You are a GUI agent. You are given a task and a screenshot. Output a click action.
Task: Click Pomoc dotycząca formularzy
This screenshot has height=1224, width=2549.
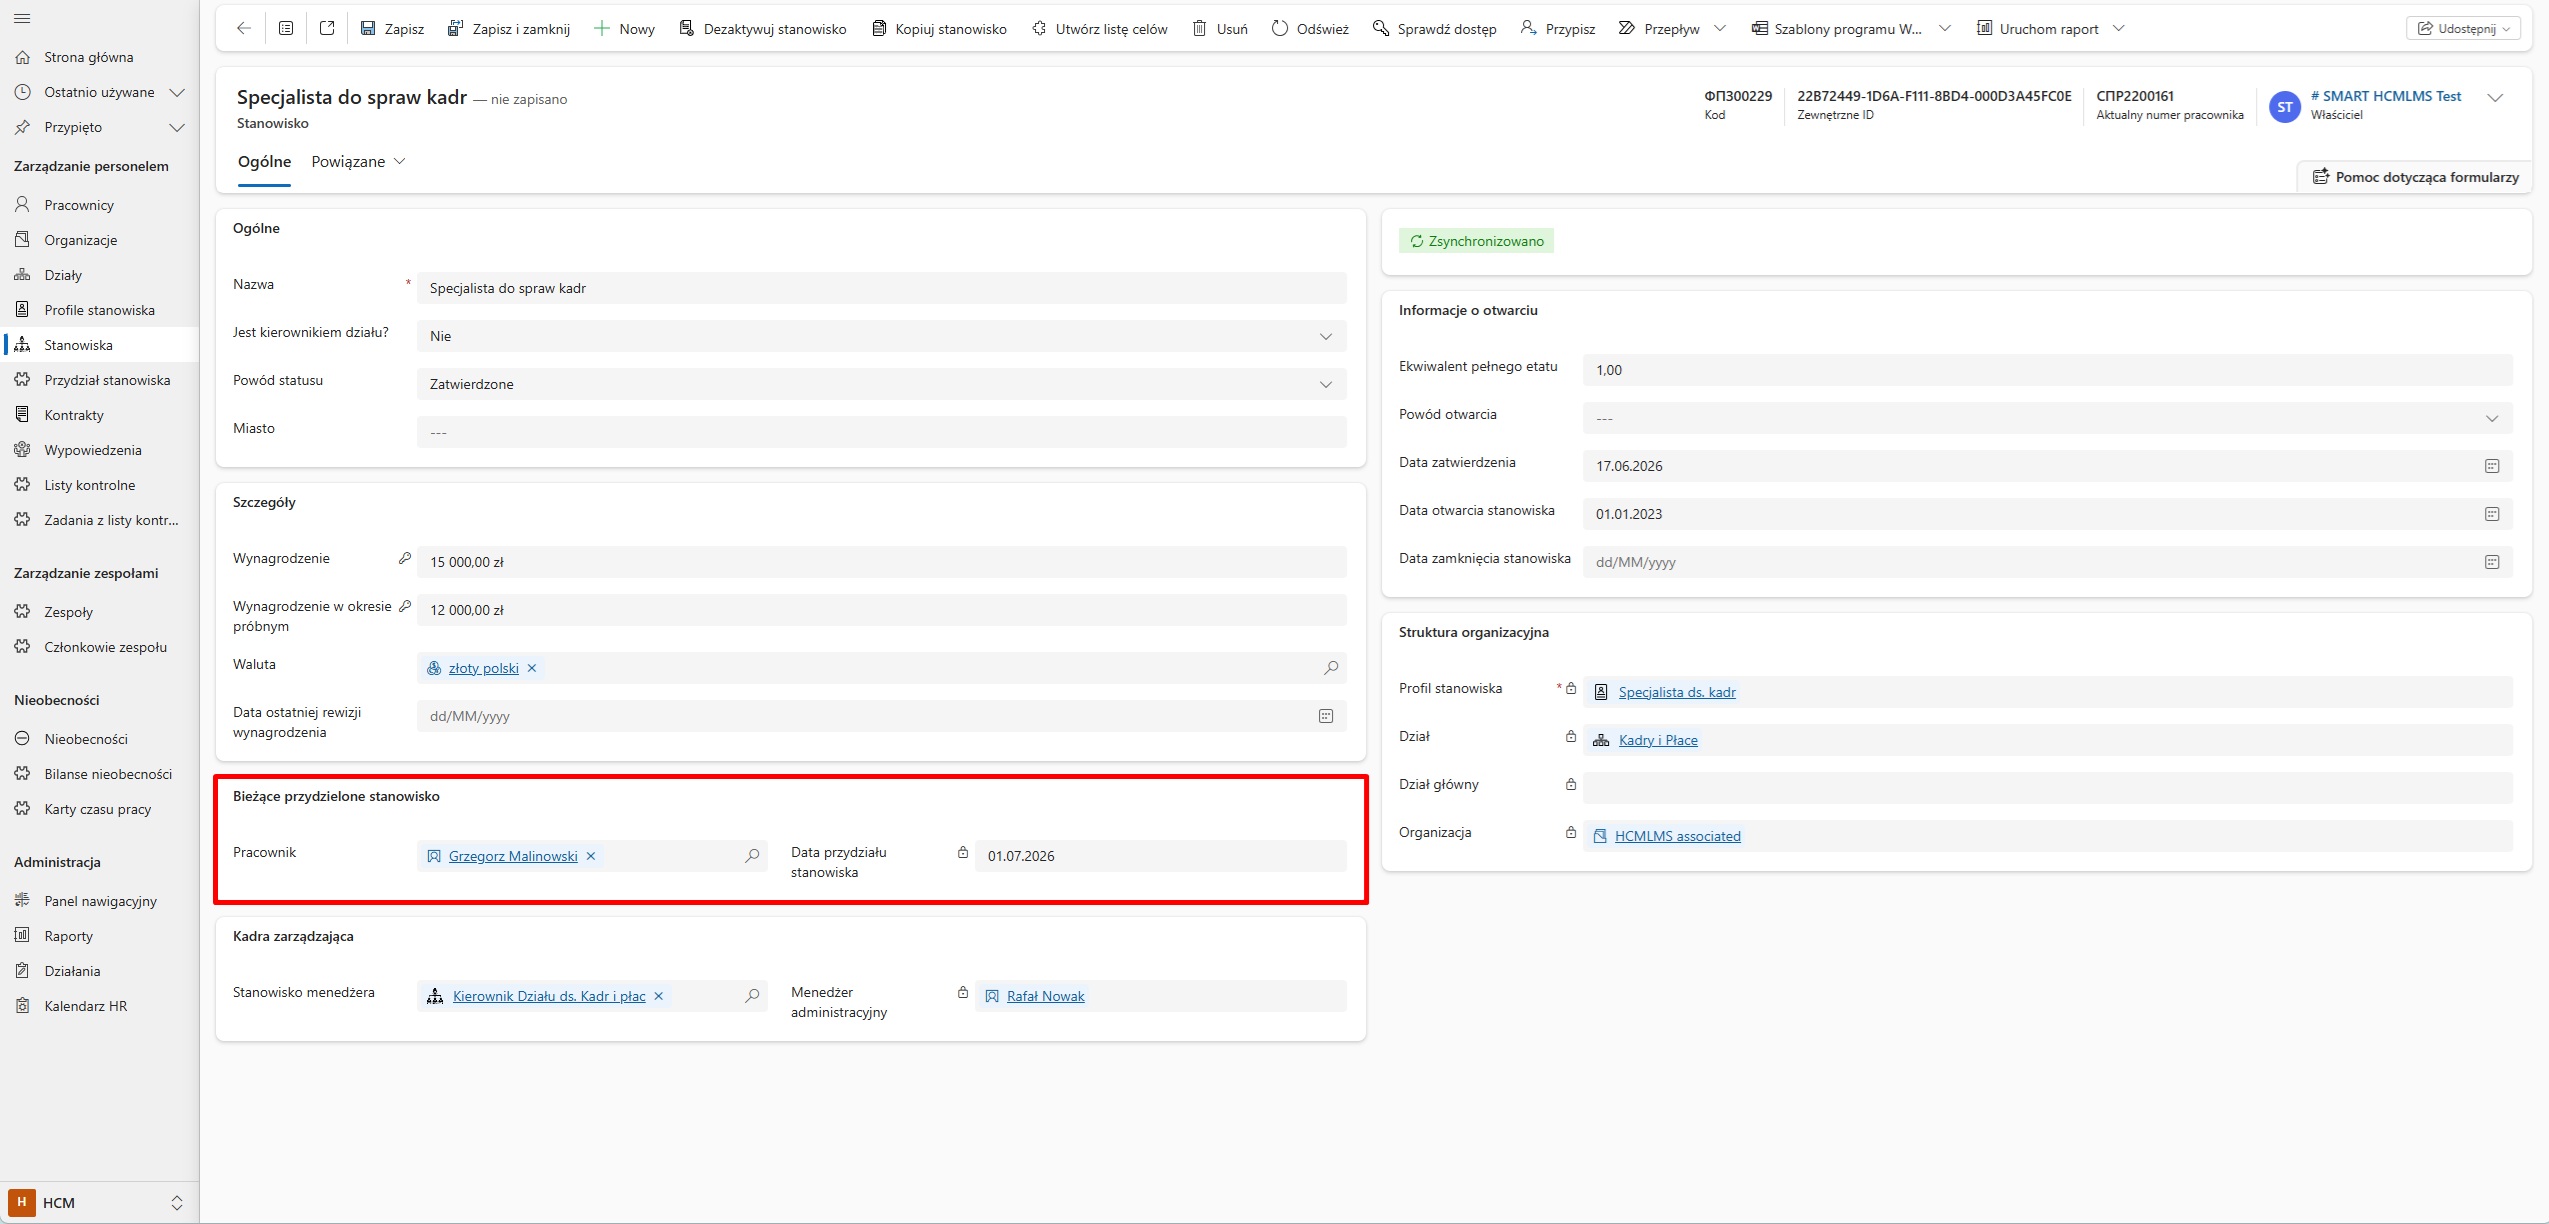[x=2415, y=177]
